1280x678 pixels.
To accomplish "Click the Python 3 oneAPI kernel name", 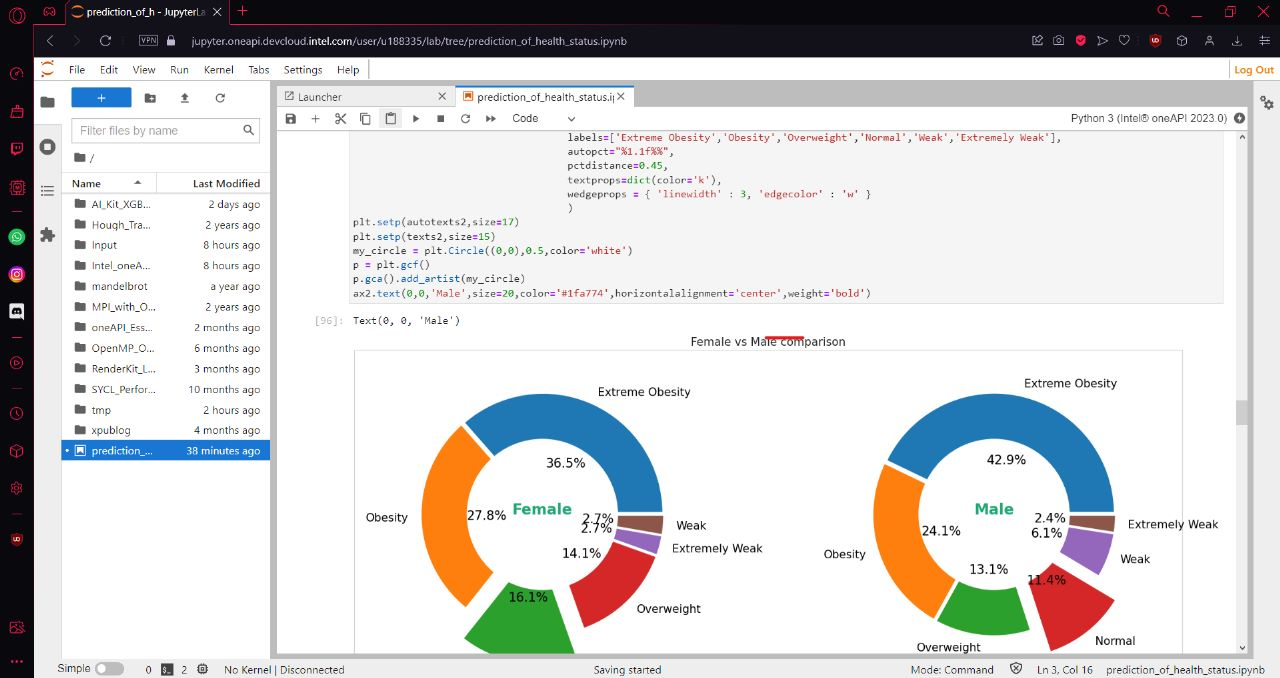I will 1148,118.
